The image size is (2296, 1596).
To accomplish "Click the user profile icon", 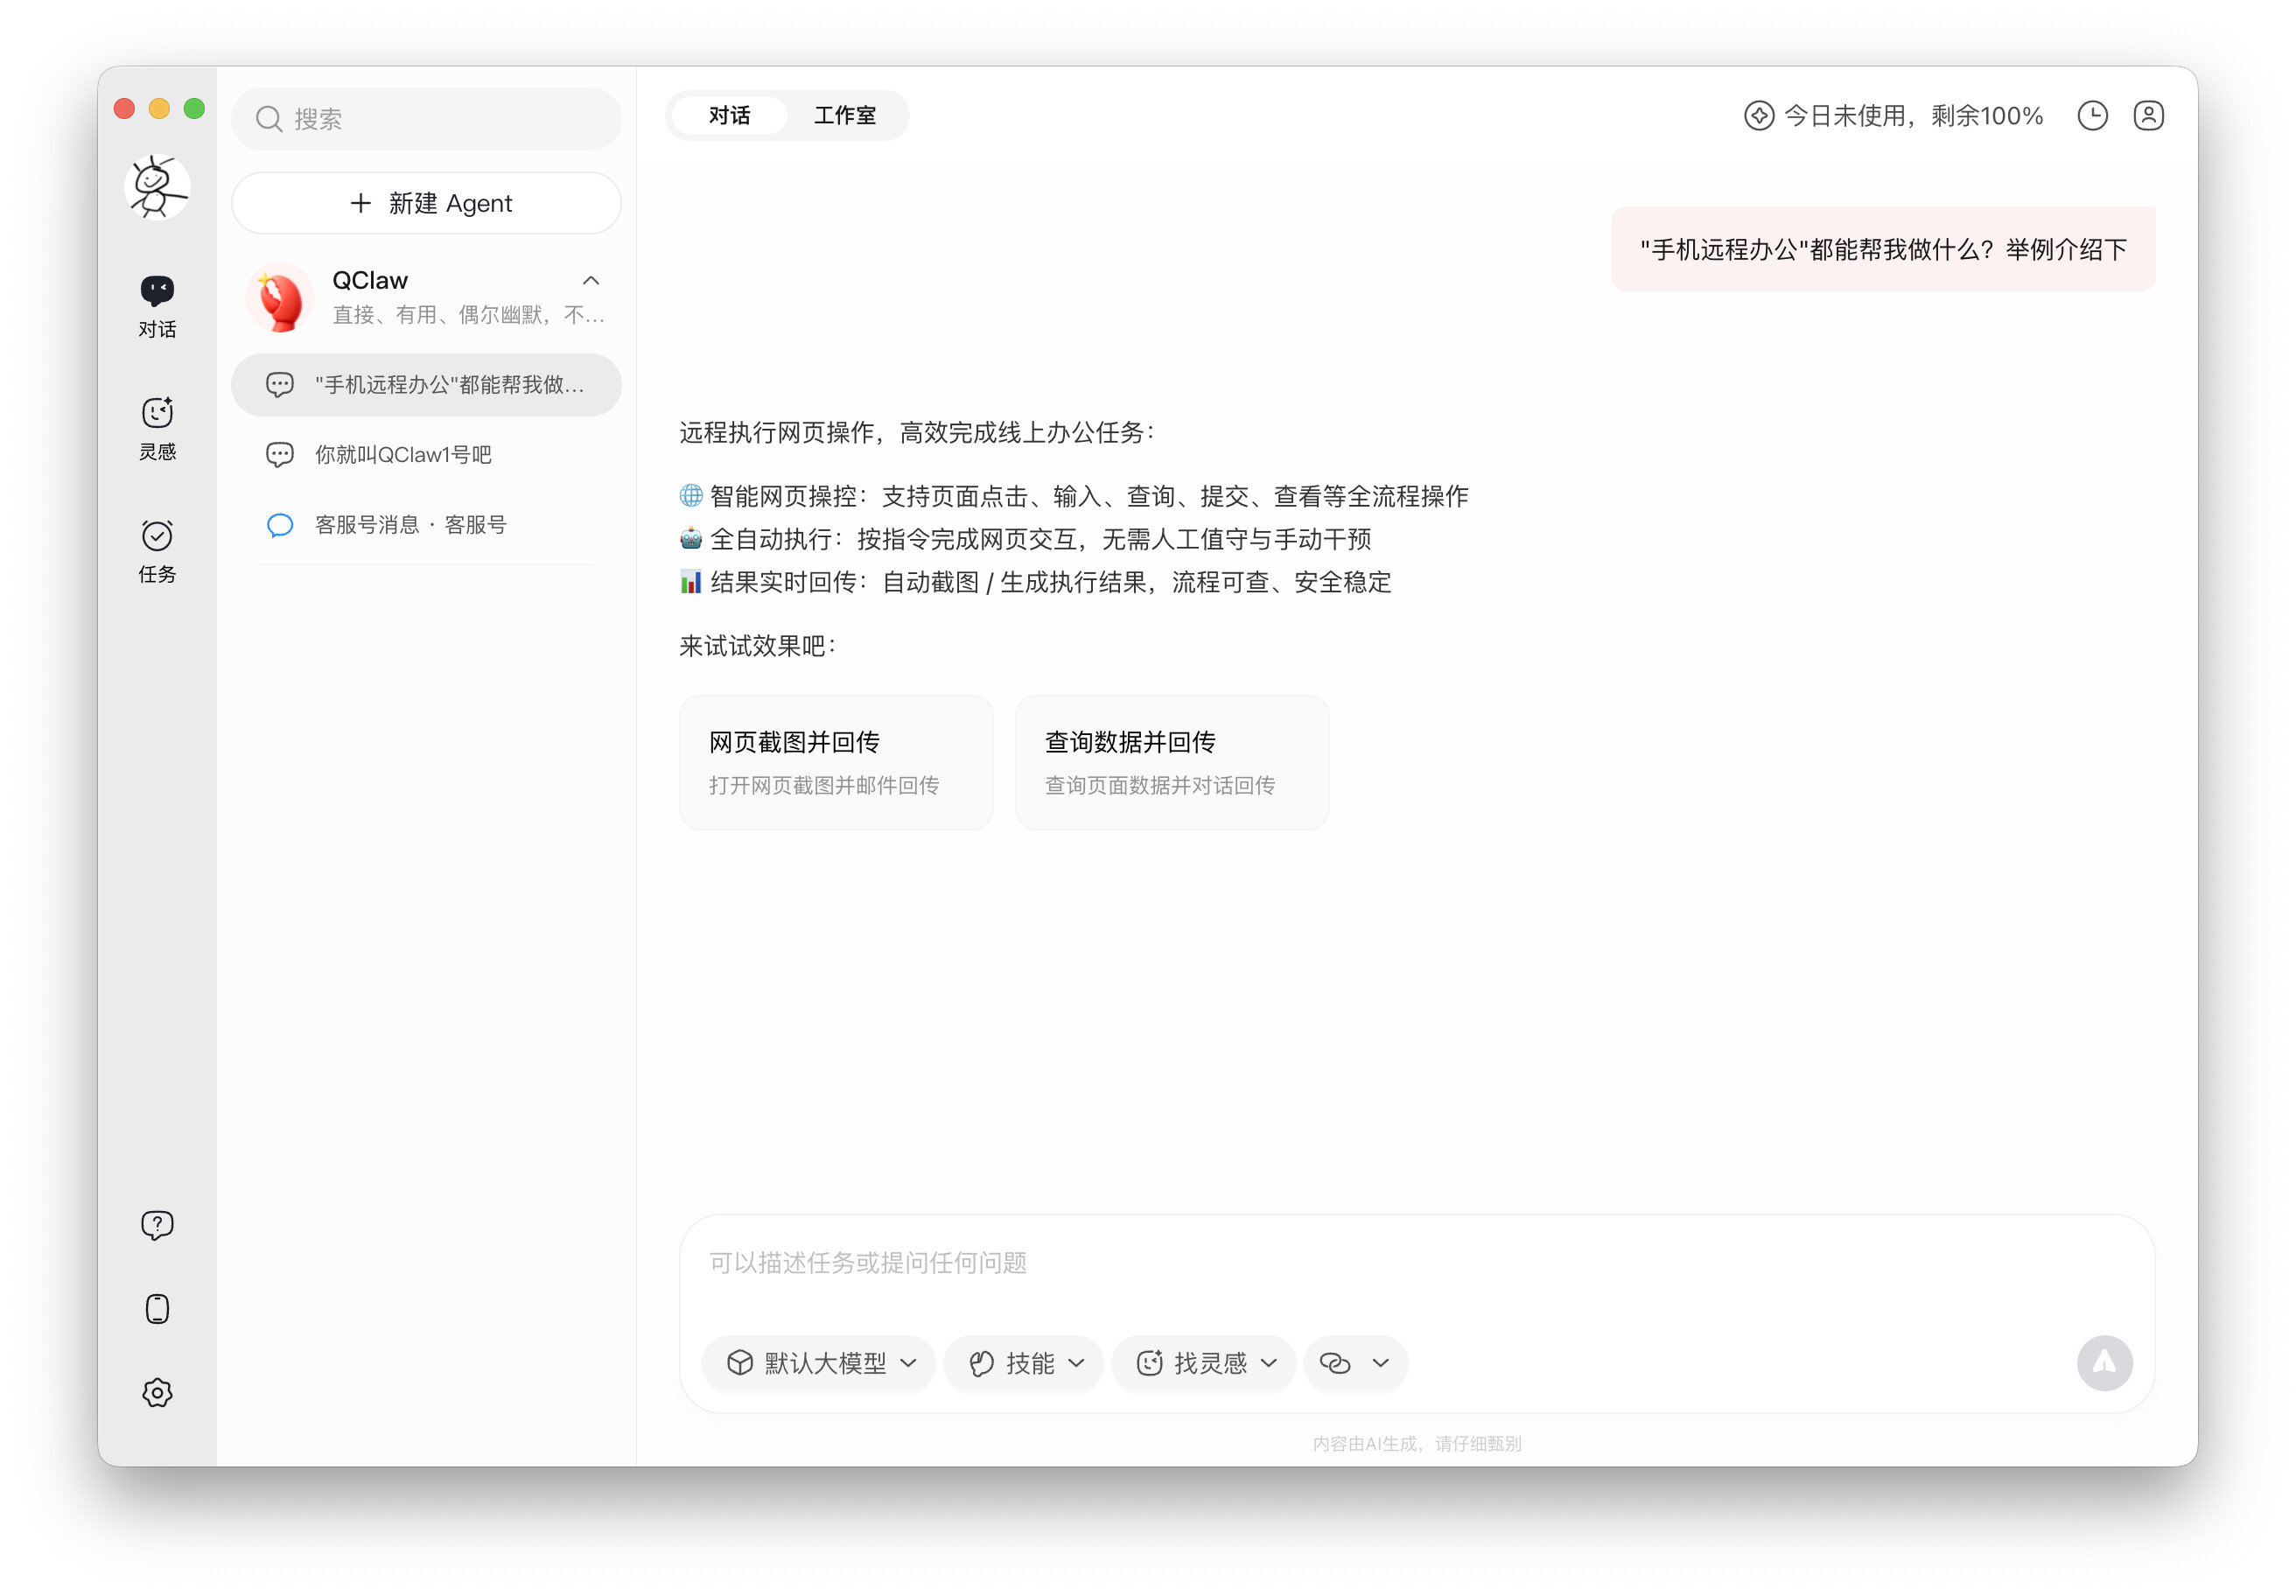I will (2148, 116).
